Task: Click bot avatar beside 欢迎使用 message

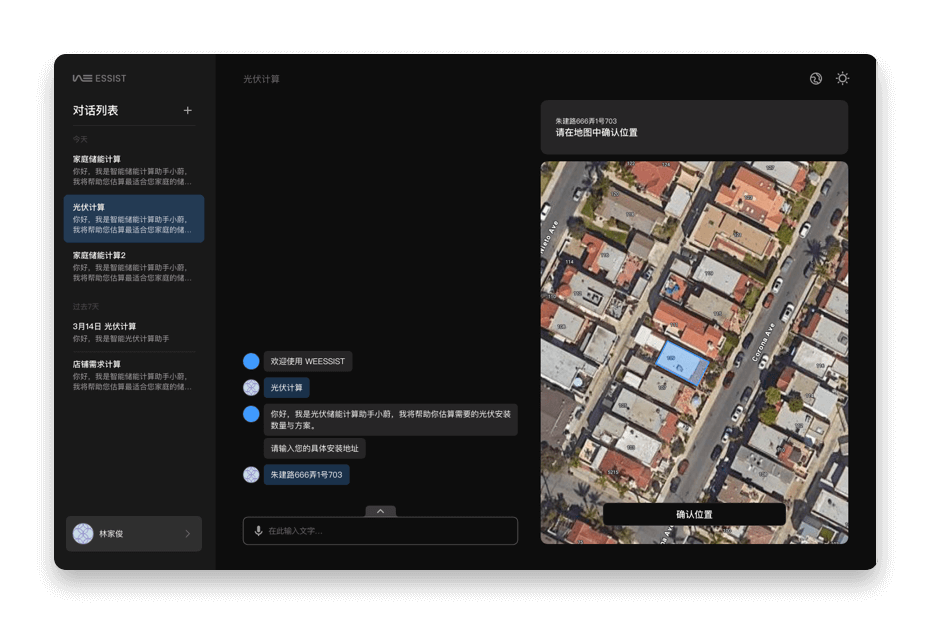Action: pyautogui.click(x=251, y=361)
